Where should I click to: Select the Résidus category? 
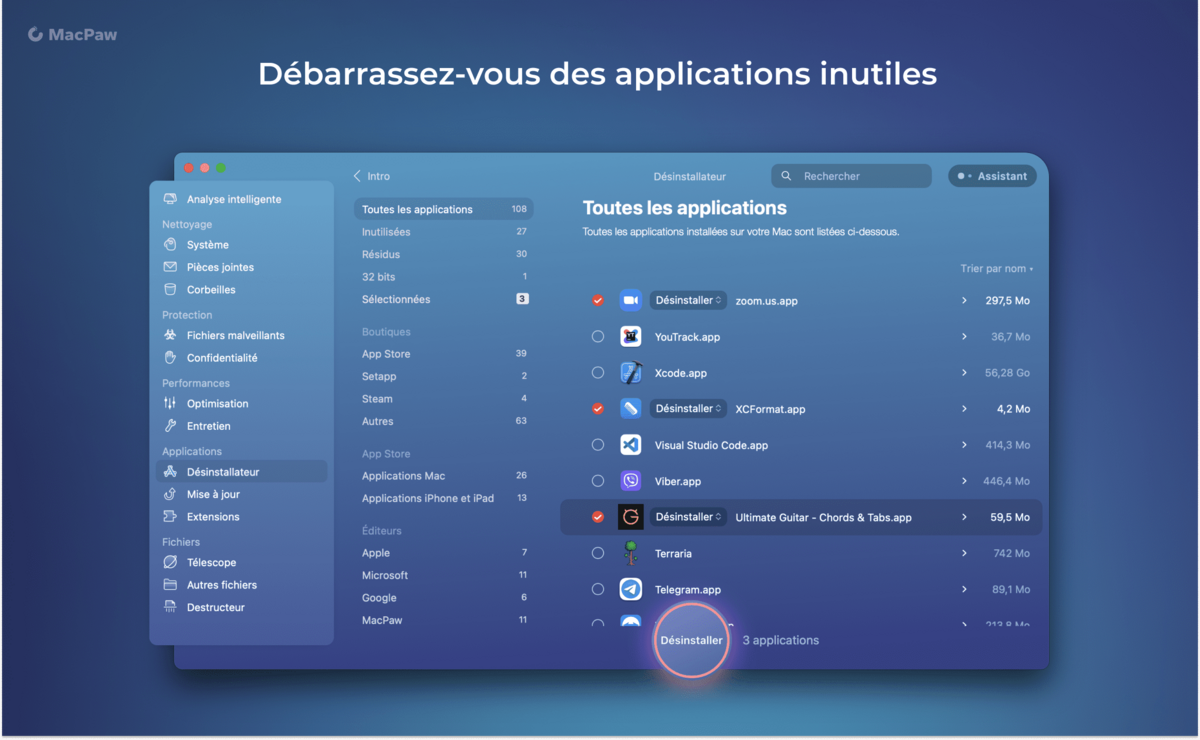(444, 254)
